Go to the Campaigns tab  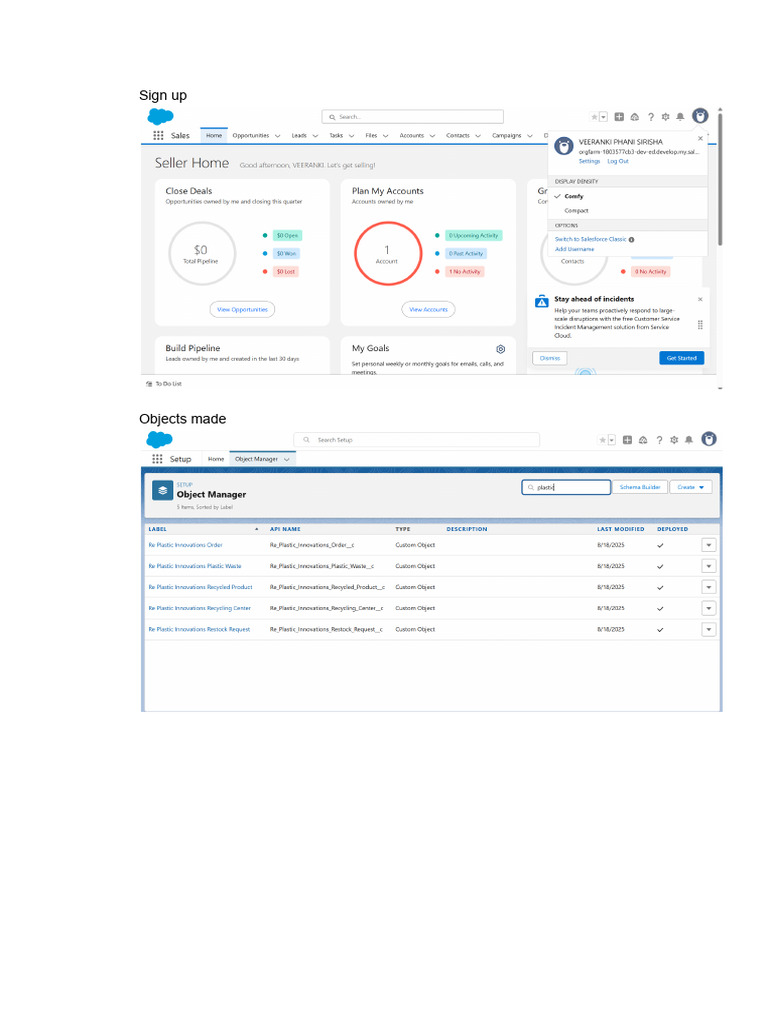[506, 135]
